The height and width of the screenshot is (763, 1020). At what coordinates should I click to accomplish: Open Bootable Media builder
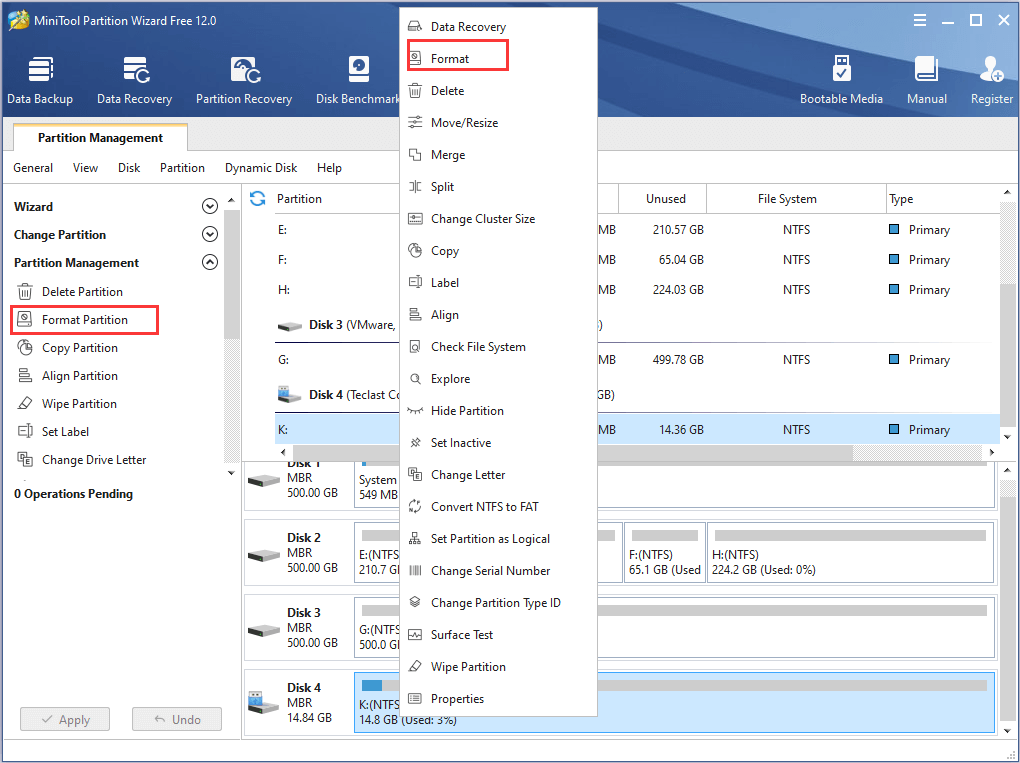841,81
